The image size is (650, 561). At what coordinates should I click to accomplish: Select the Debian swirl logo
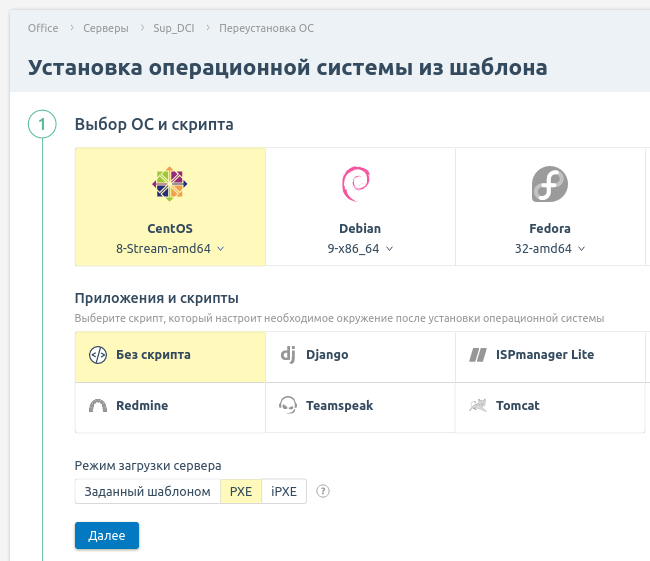(x=356, y=184)
